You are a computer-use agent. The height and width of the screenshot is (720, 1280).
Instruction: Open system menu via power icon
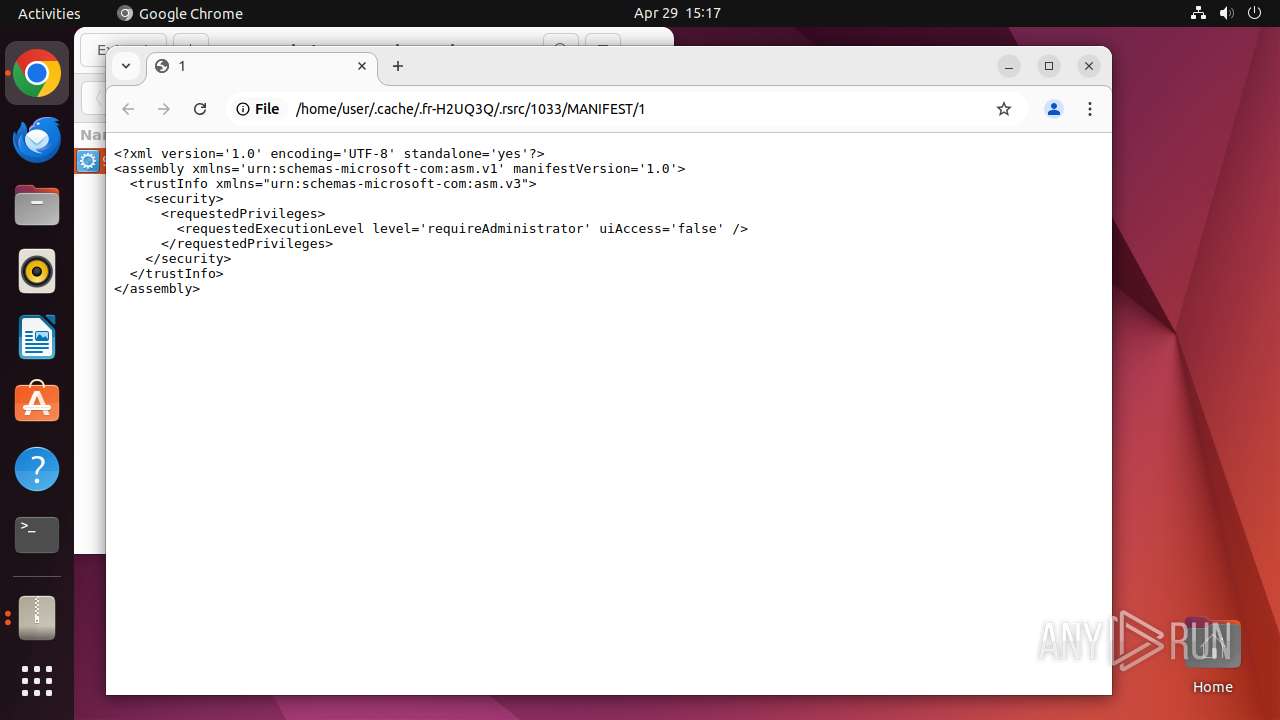pos(1254,13)
